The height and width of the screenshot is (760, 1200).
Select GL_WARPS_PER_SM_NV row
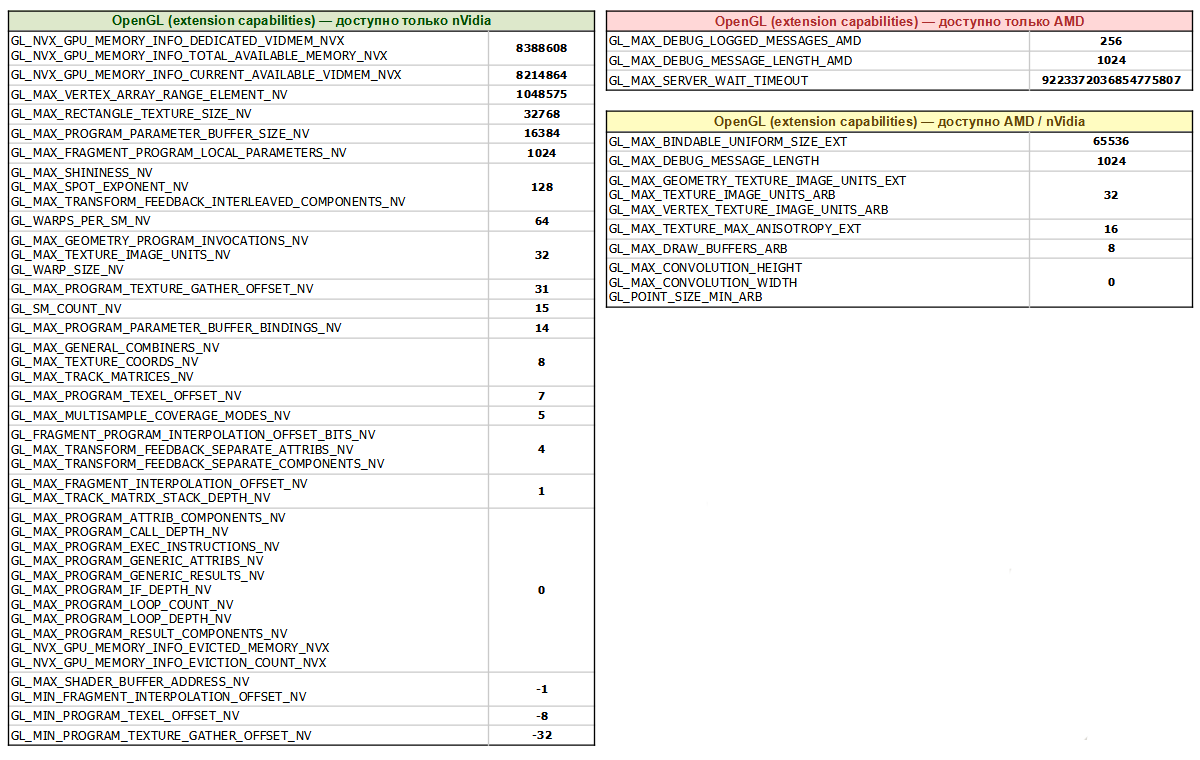tap(301, 221)
